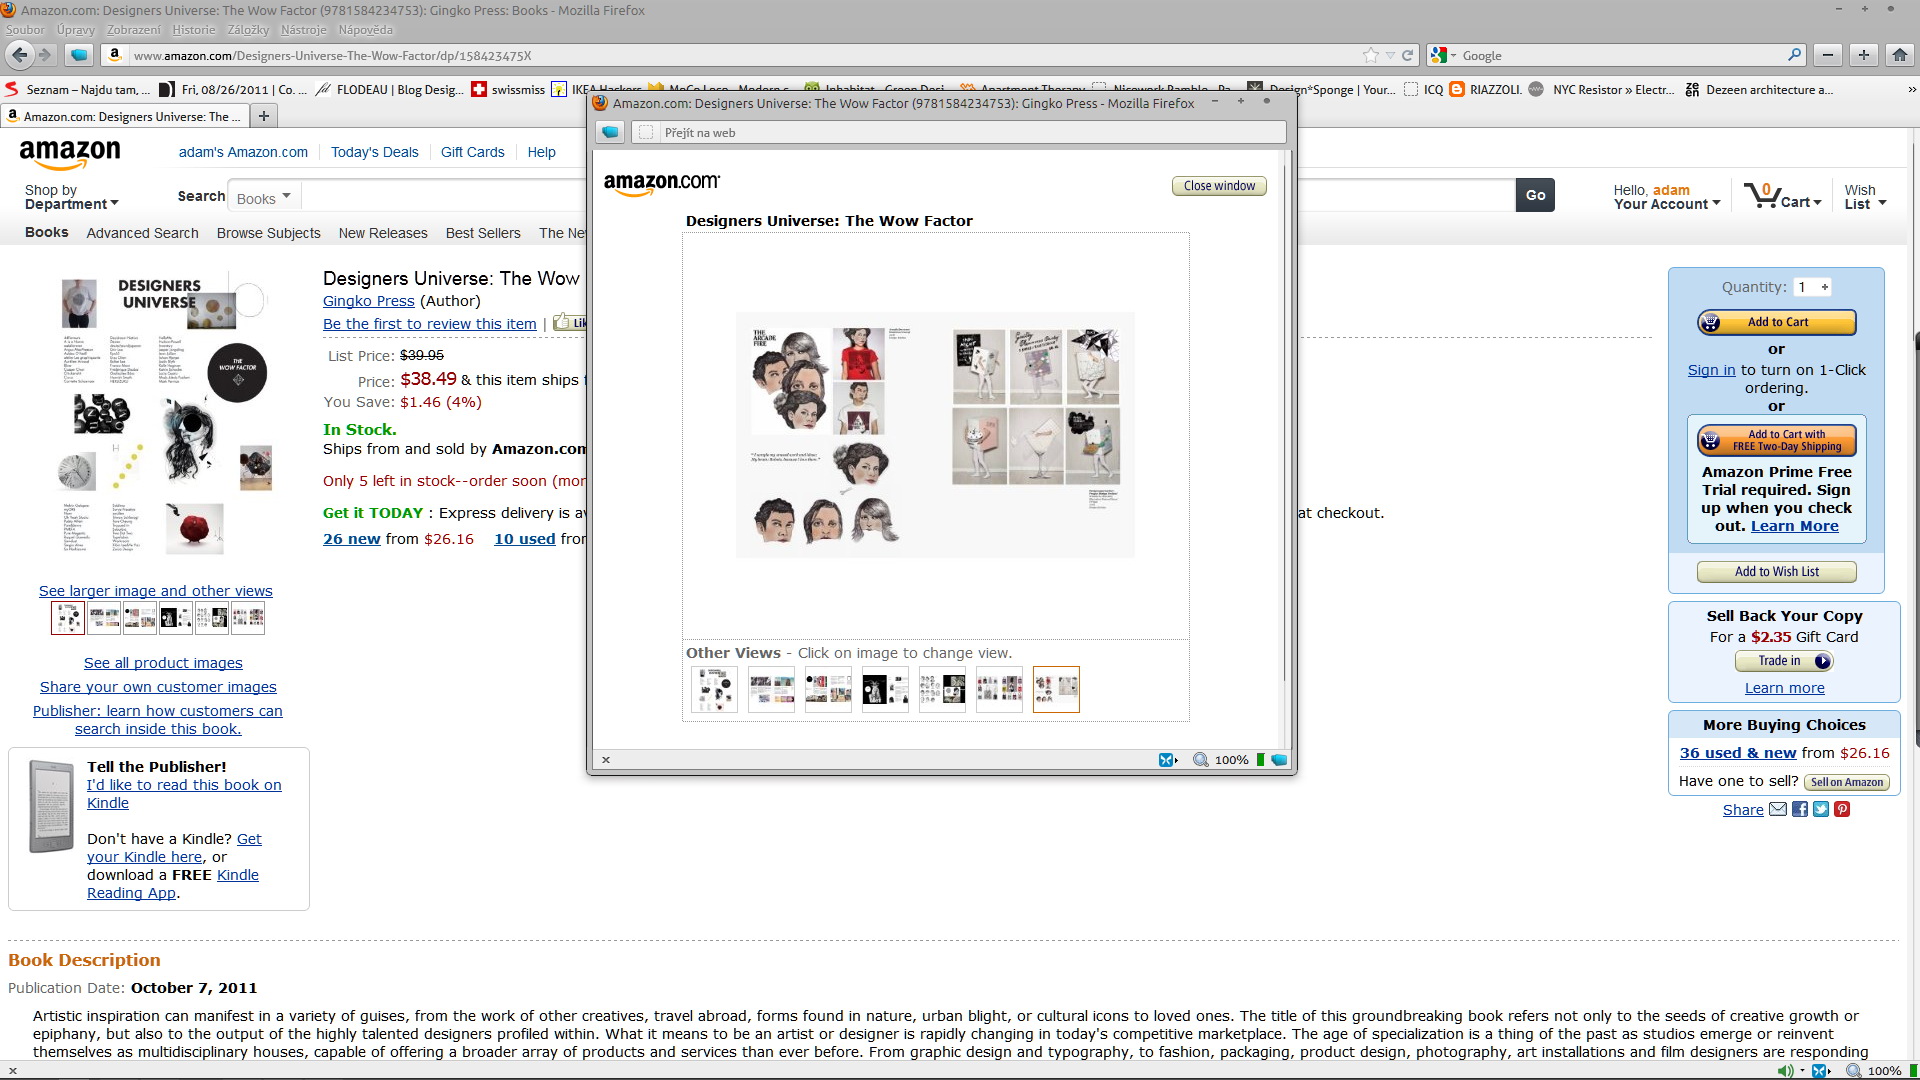The width and height of the screenshot is (1920, 1080).
Task: Open the RIAZZOLI bookmark
Action: (x=1486, y=89)
